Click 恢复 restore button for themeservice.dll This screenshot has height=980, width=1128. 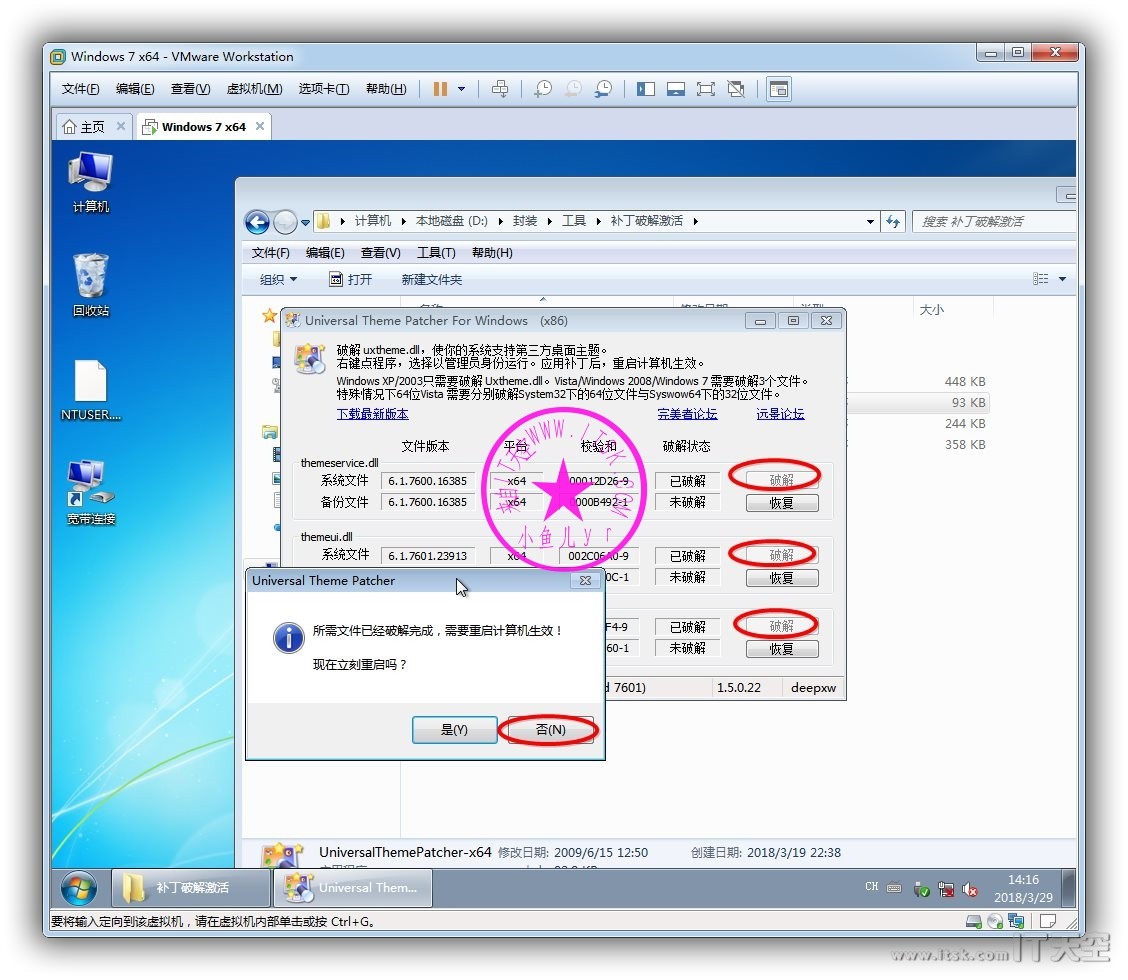781,503
